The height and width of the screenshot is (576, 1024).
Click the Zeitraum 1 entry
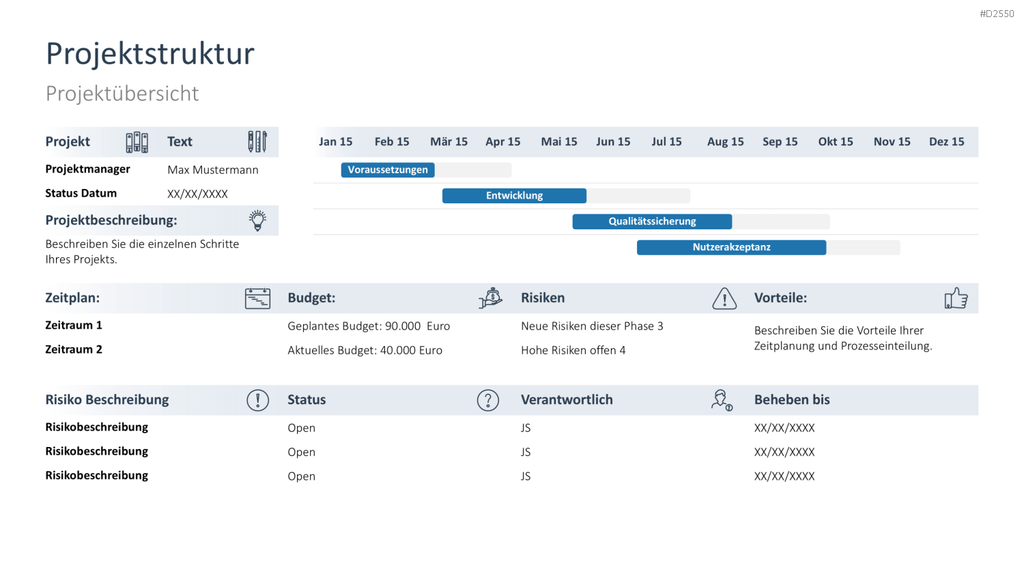(x=74, y=325)
